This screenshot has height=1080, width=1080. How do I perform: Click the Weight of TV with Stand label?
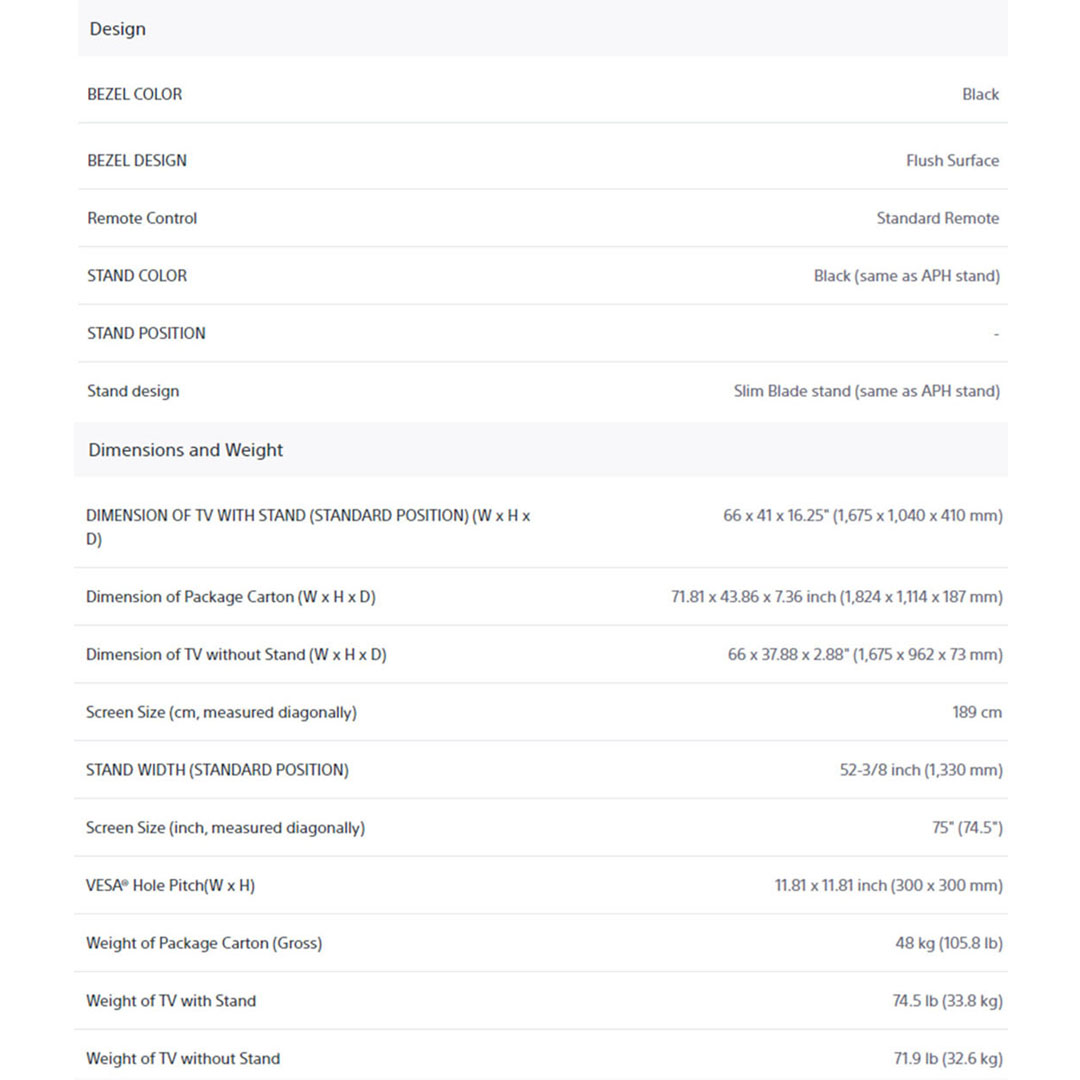tap(171, 1001)
